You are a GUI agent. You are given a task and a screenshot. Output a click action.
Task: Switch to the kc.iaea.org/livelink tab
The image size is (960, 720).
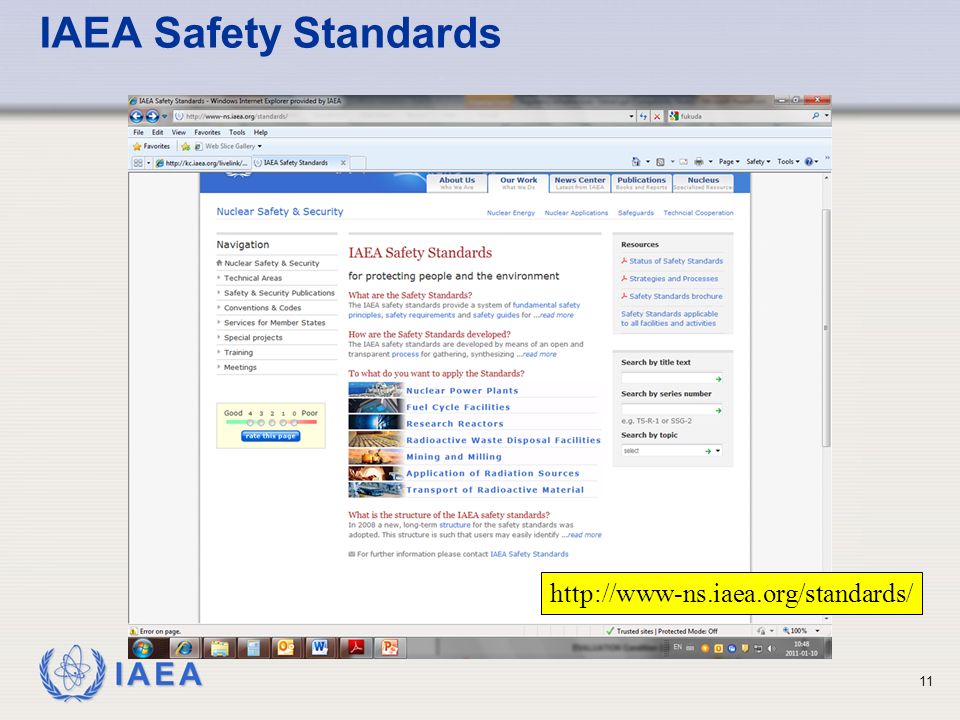pos(201,163)
